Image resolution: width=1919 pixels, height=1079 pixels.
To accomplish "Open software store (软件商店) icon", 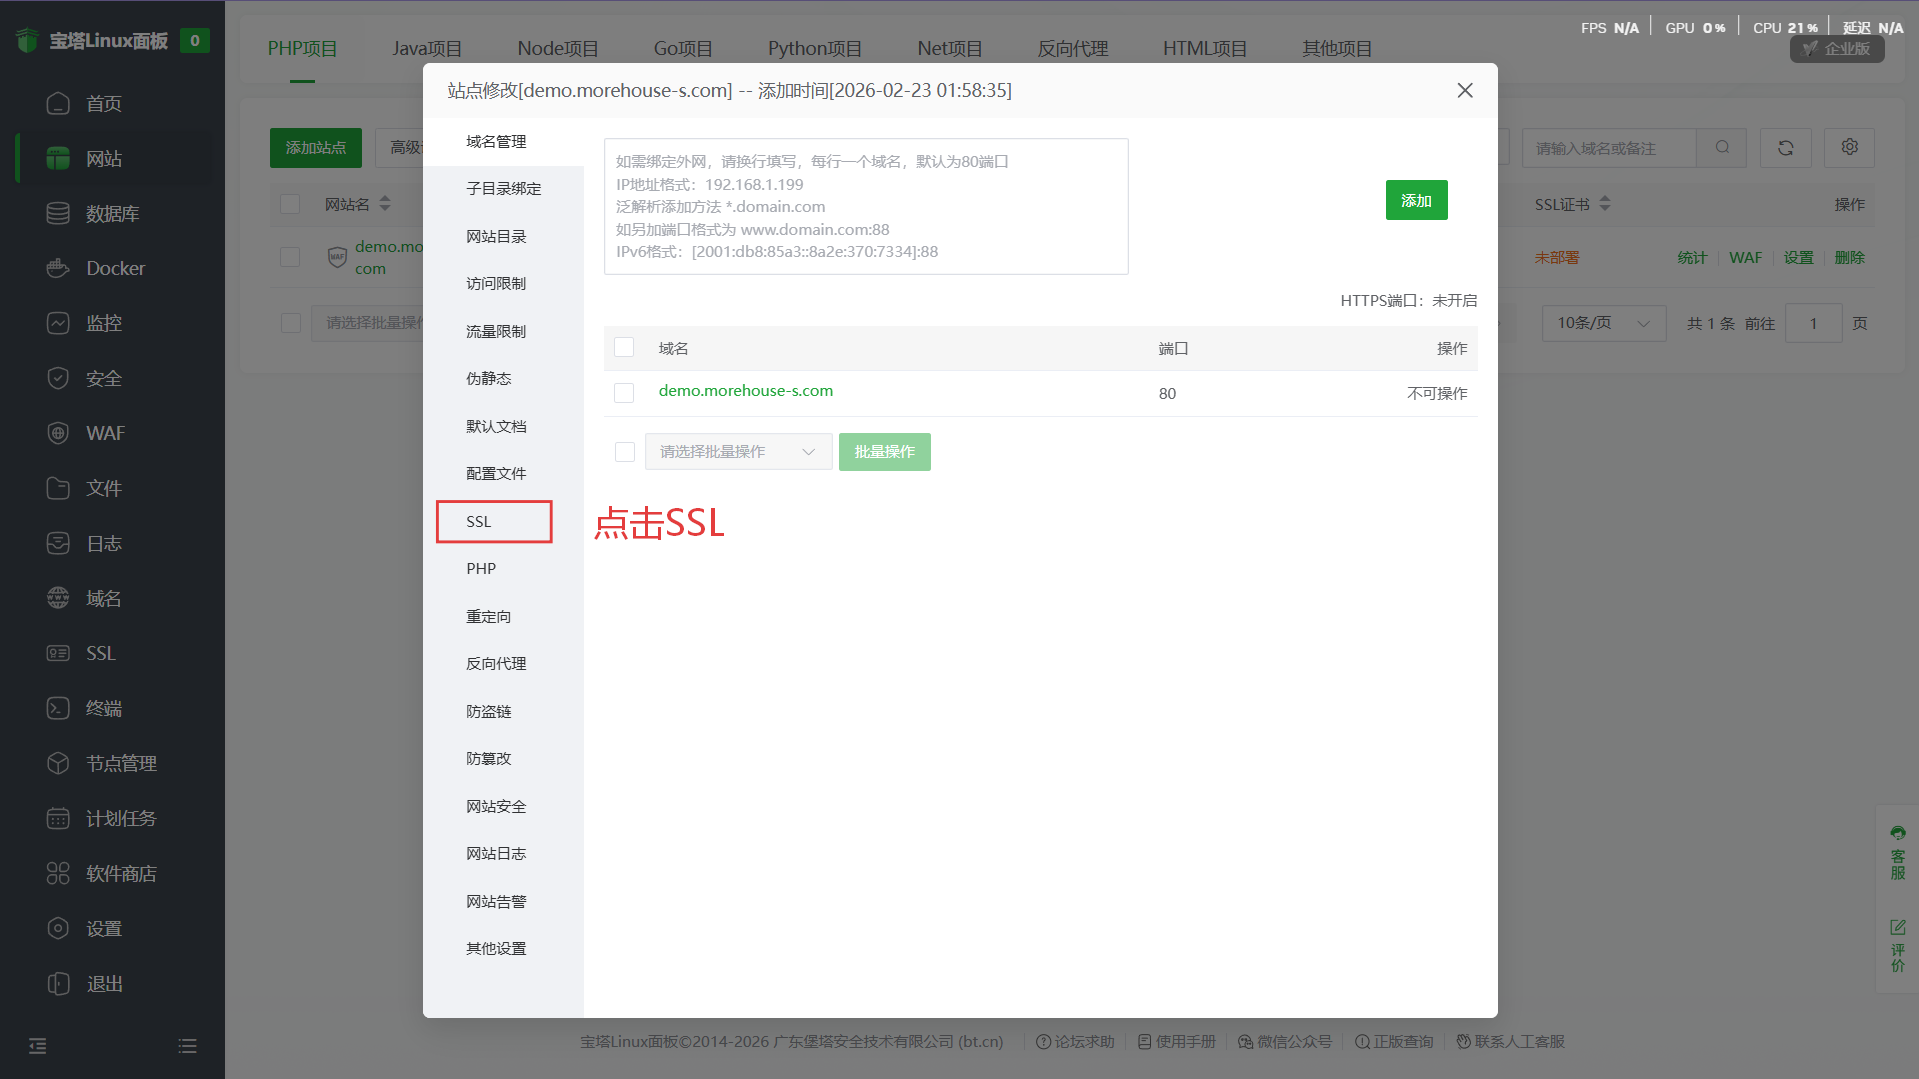I will pyautogui.click(x=58, y=873).
